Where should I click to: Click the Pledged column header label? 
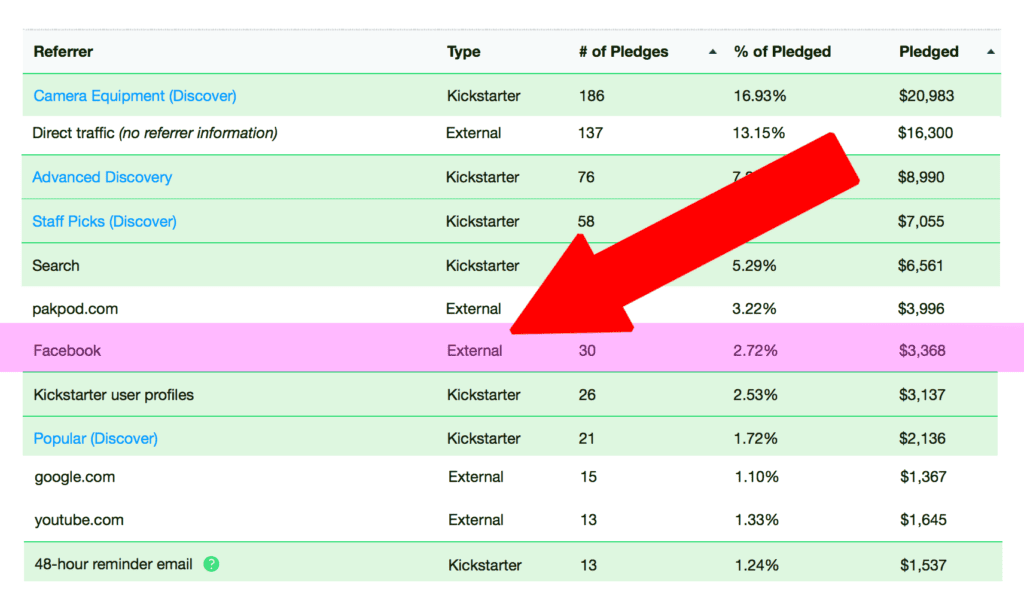pos(928,52)
